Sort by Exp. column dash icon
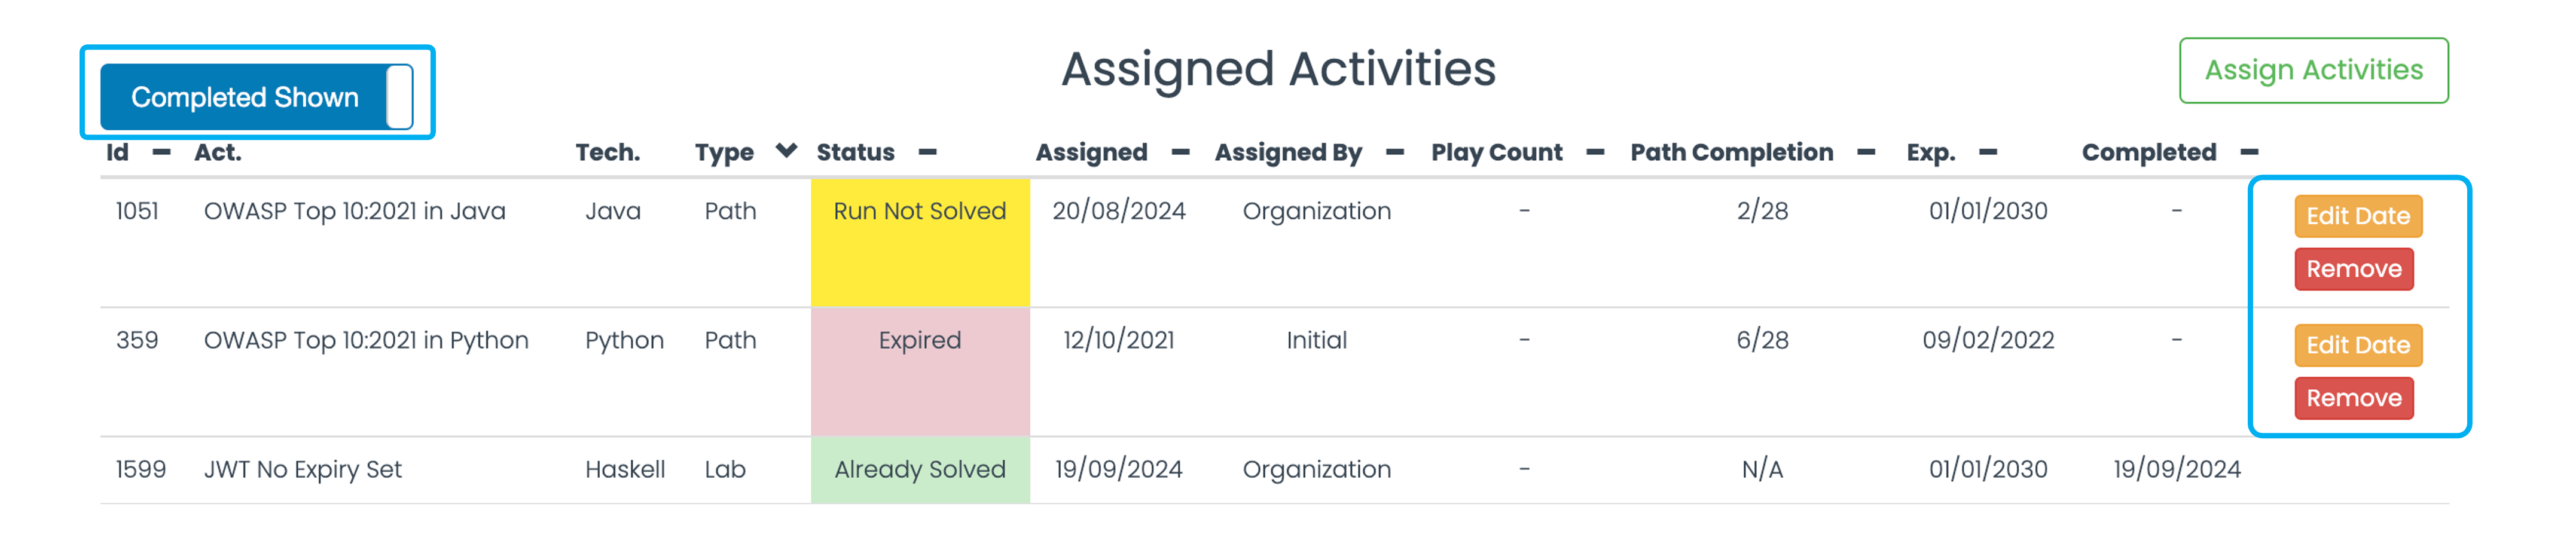Image resolution: width=2576 pixels, height=559 pixels. click(x=1988, y=153)
